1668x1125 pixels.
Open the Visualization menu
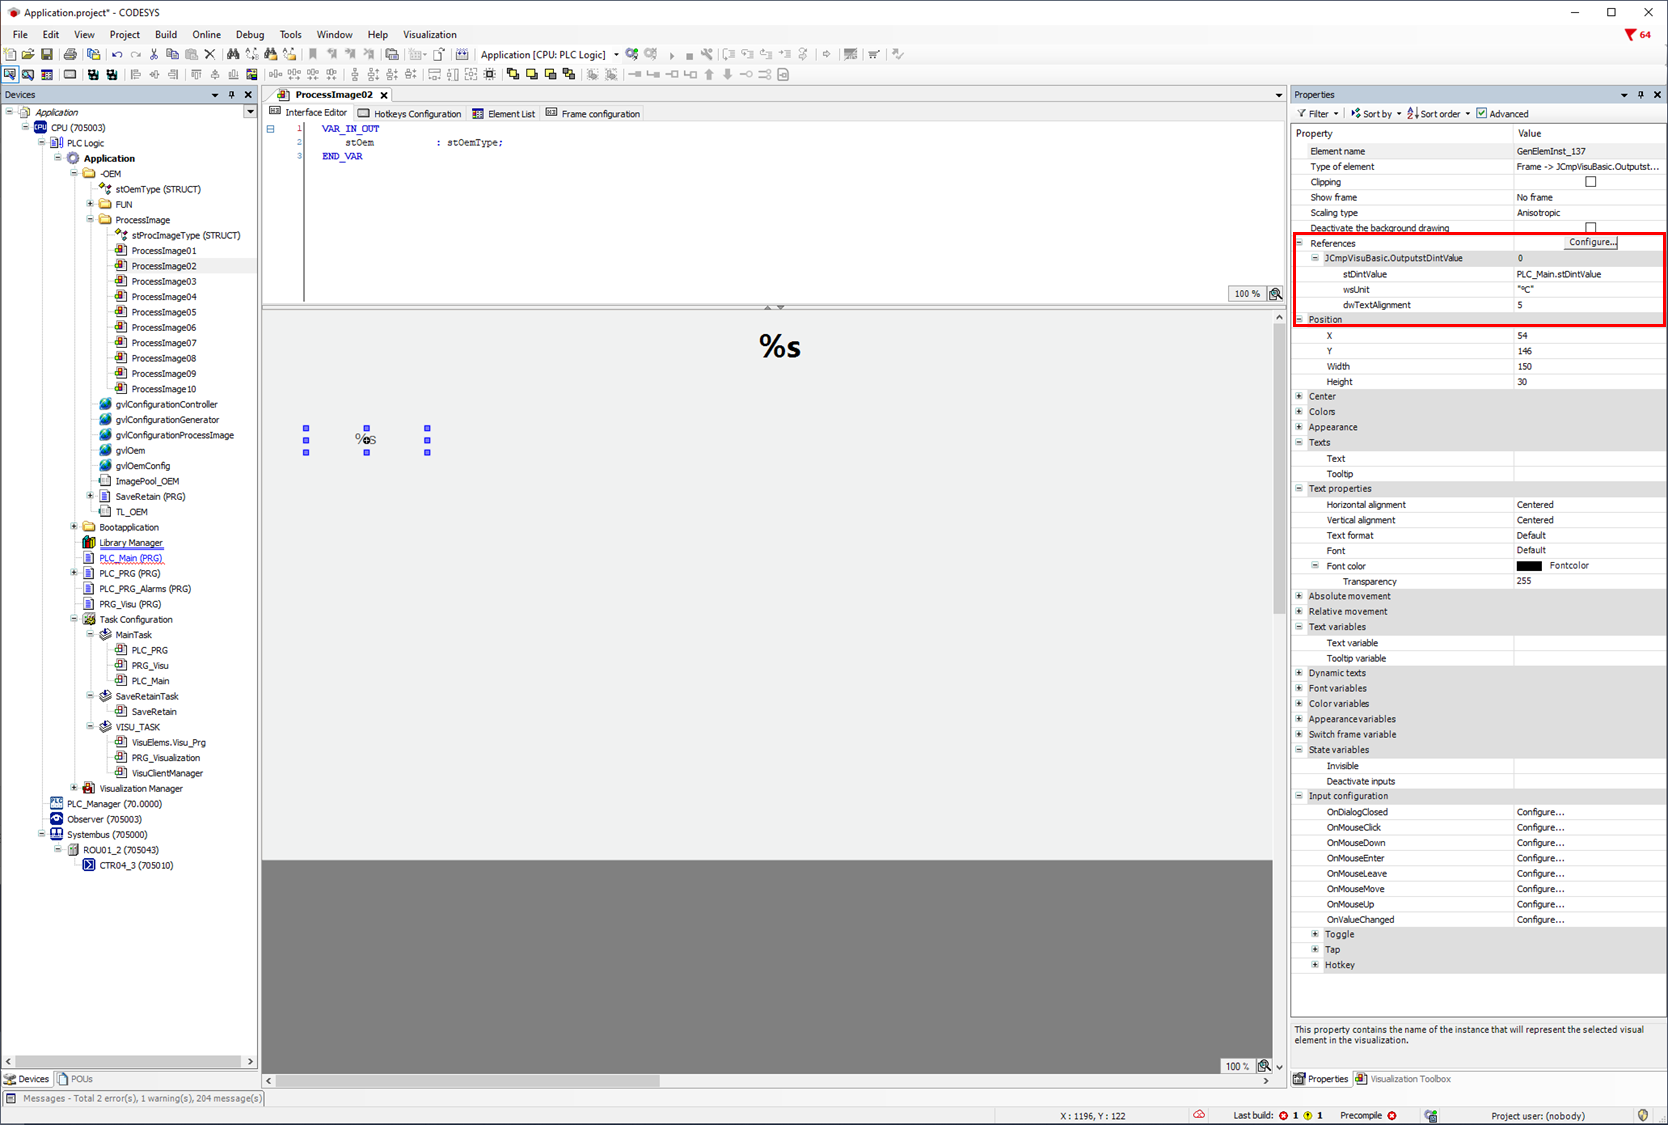429,34
